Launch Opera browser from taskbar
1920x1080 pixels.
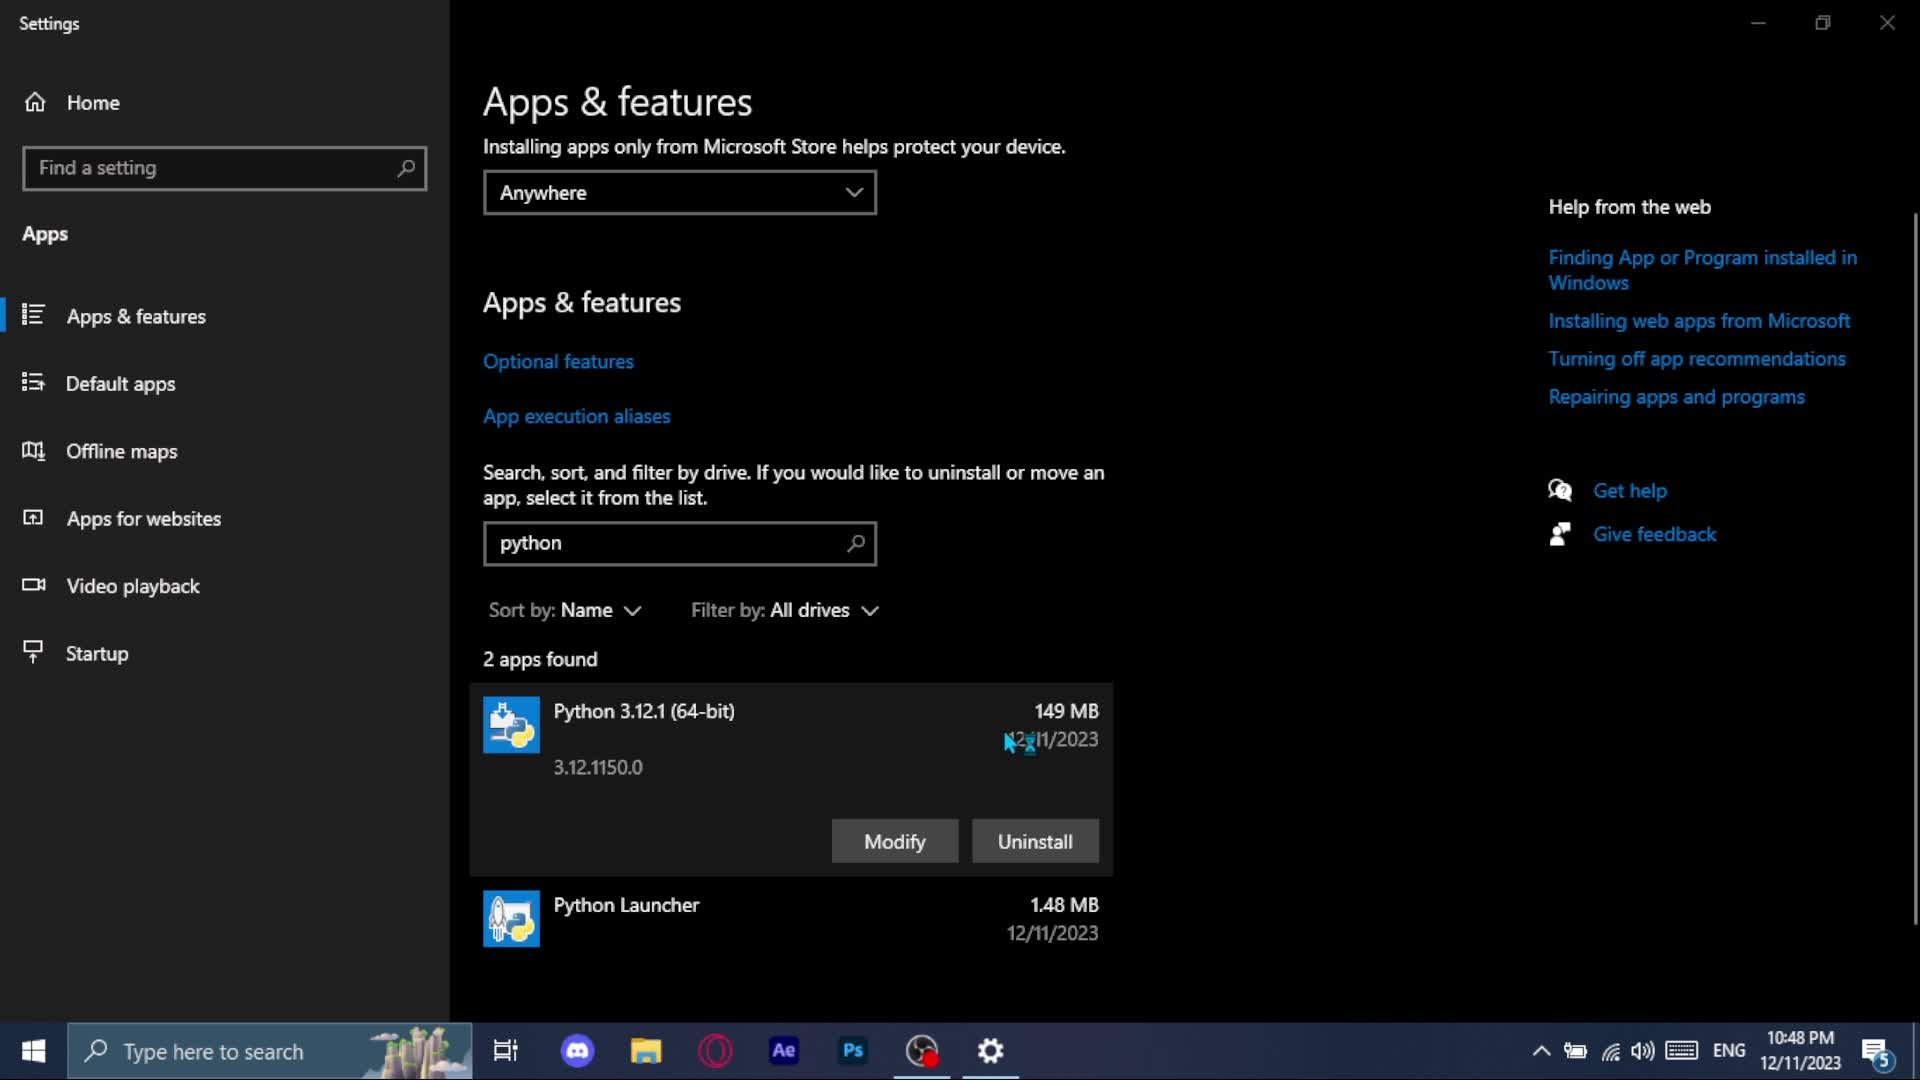(715, 1051)
